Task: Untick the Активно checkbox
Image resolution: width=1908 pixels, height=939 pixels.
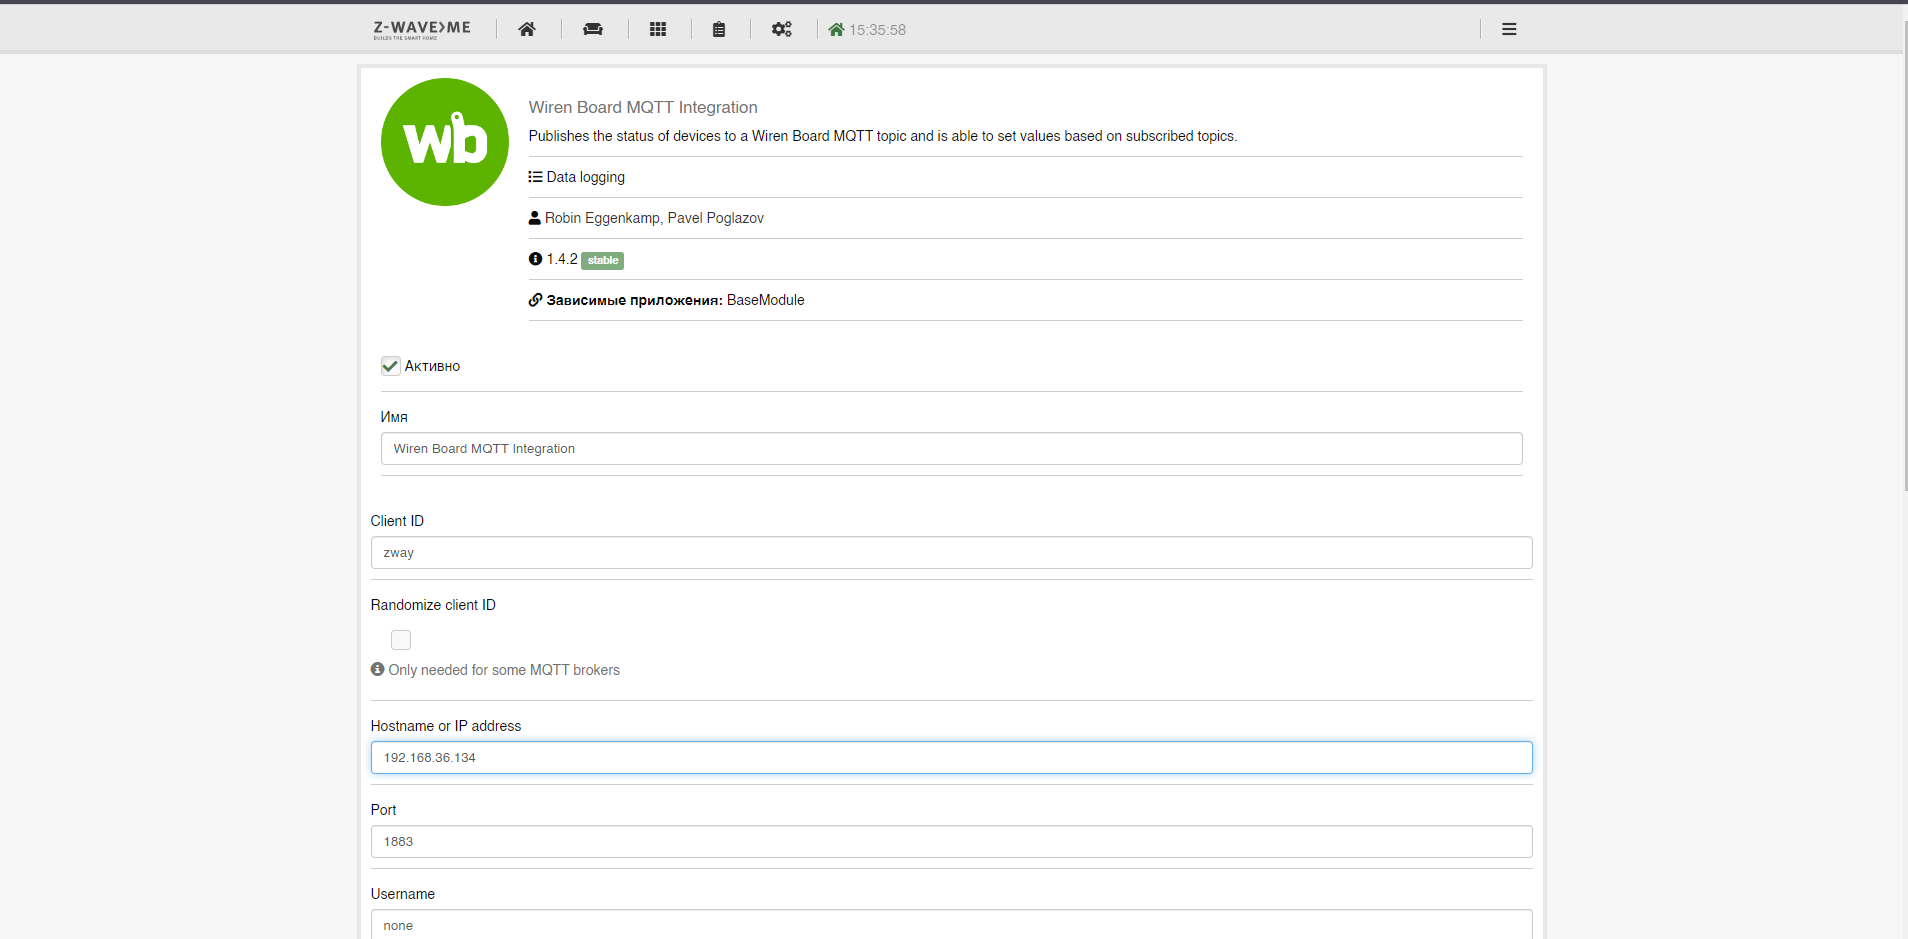Action: click(x=390, y=366)
